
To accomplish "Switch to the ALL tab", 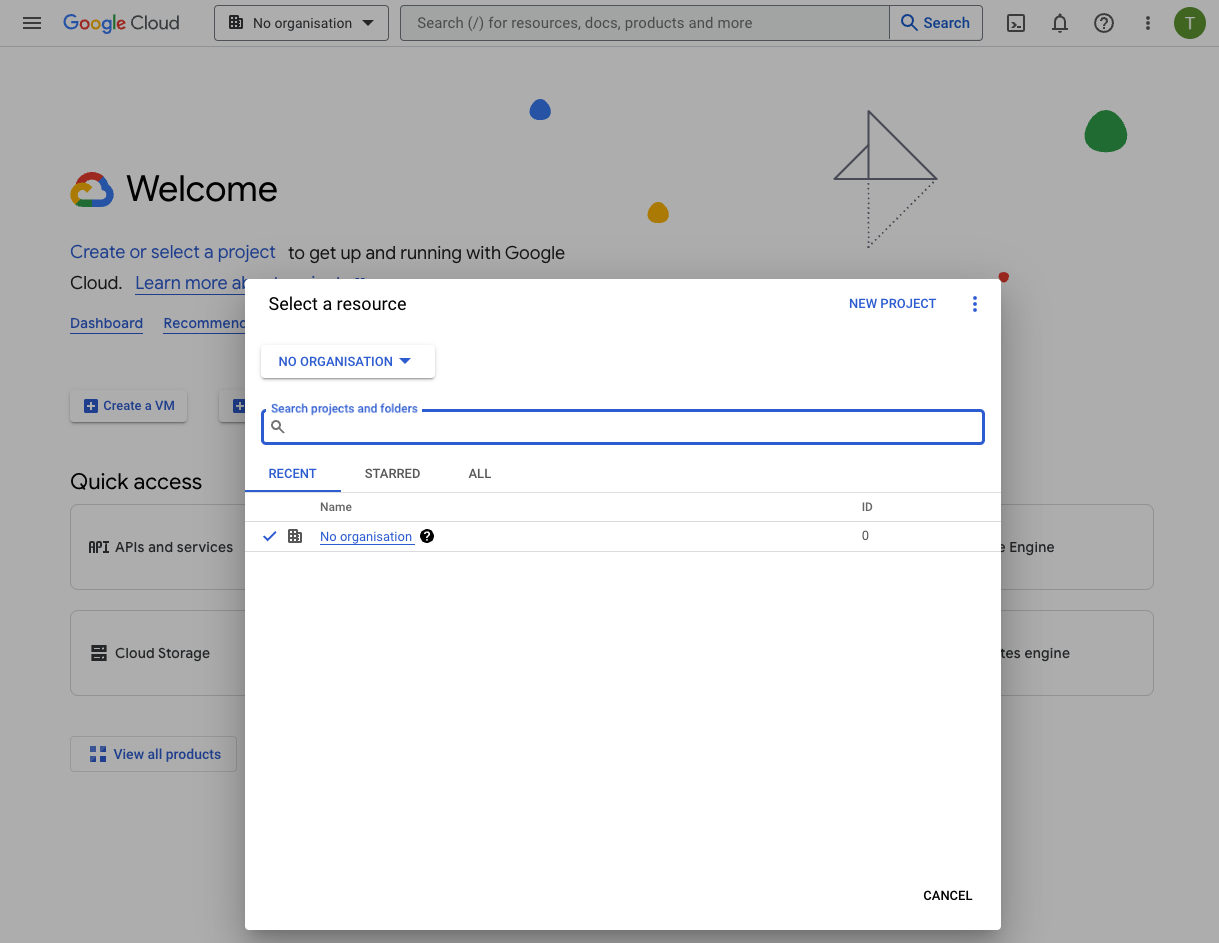I will [480, 473].
